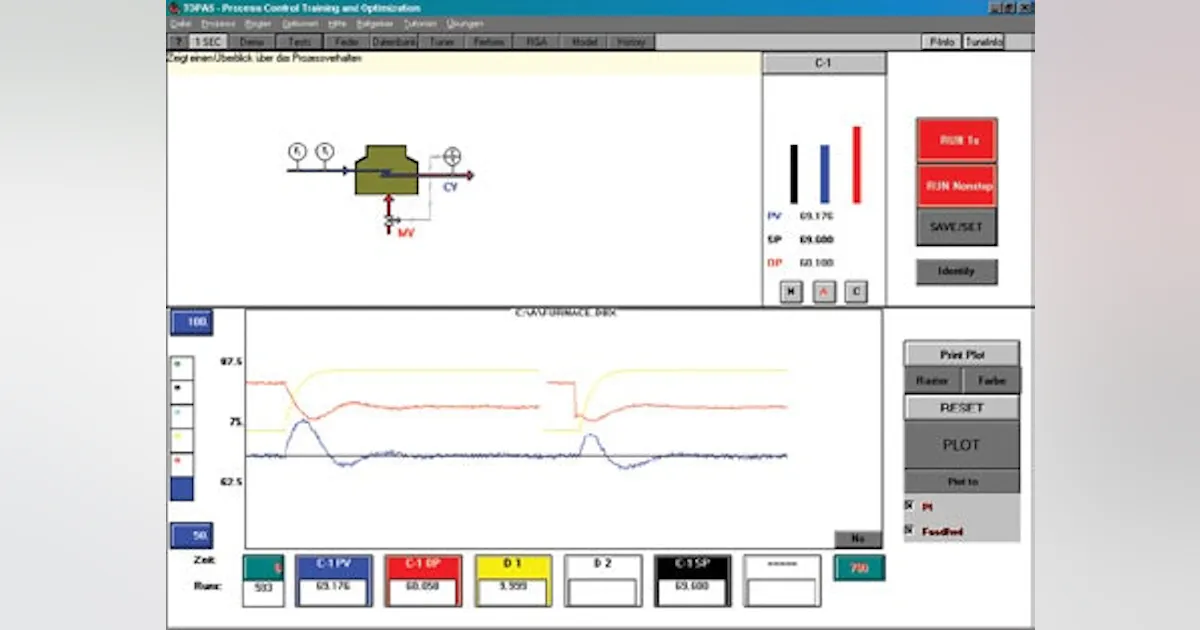
Task: Click the red-dot legend box left of plot
Action: tap(183, 464)
